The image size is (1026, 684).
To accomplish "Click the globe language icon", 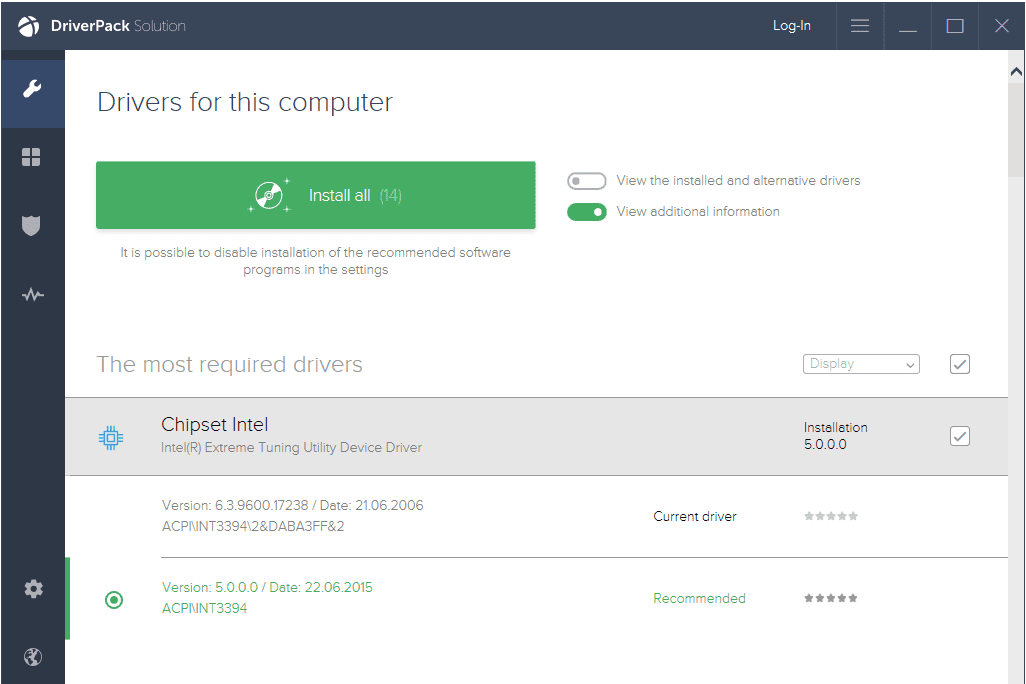I will 33,657.
